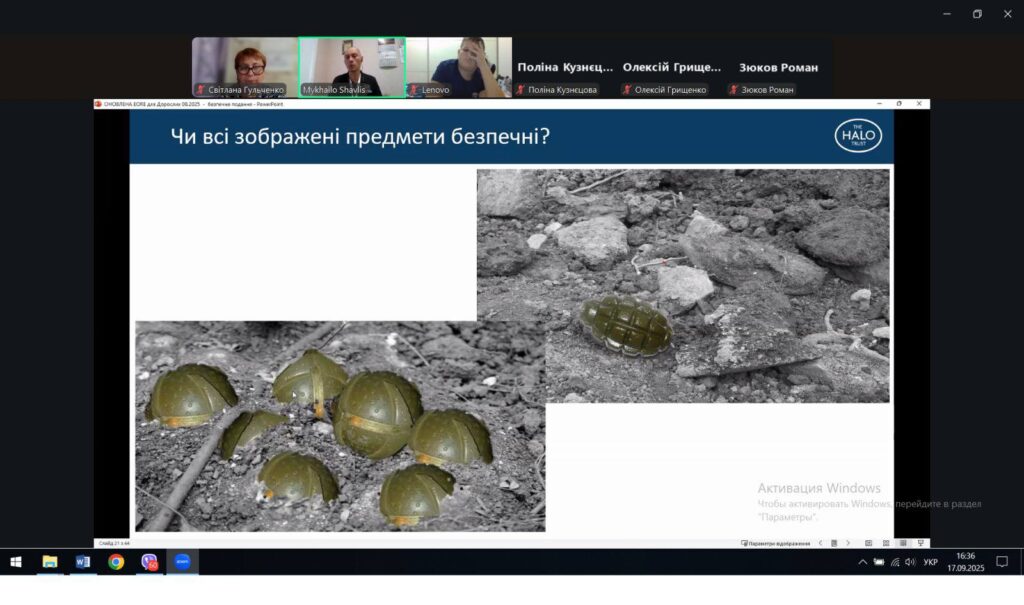1024x605 pixels.
Task: Select the Lenovo participant video tile
Action: point(459,67)
